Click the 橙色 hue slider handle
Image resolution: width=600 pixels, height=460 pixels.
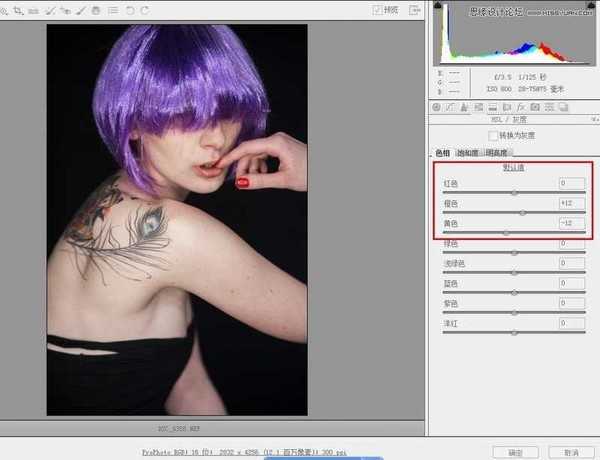[x=523, y=212]
